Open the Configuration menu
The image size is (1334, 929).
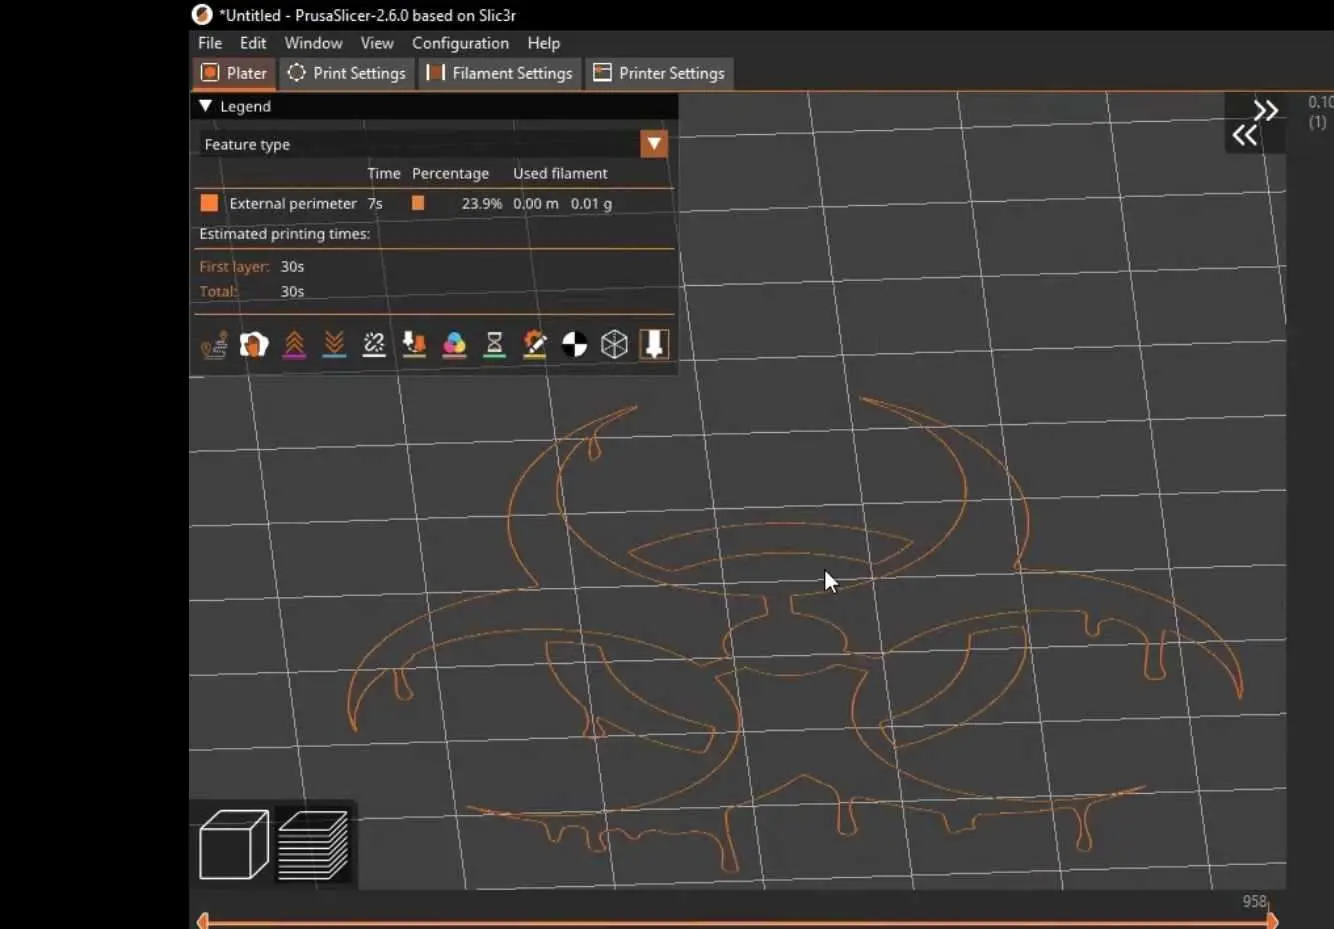point(460,43)
